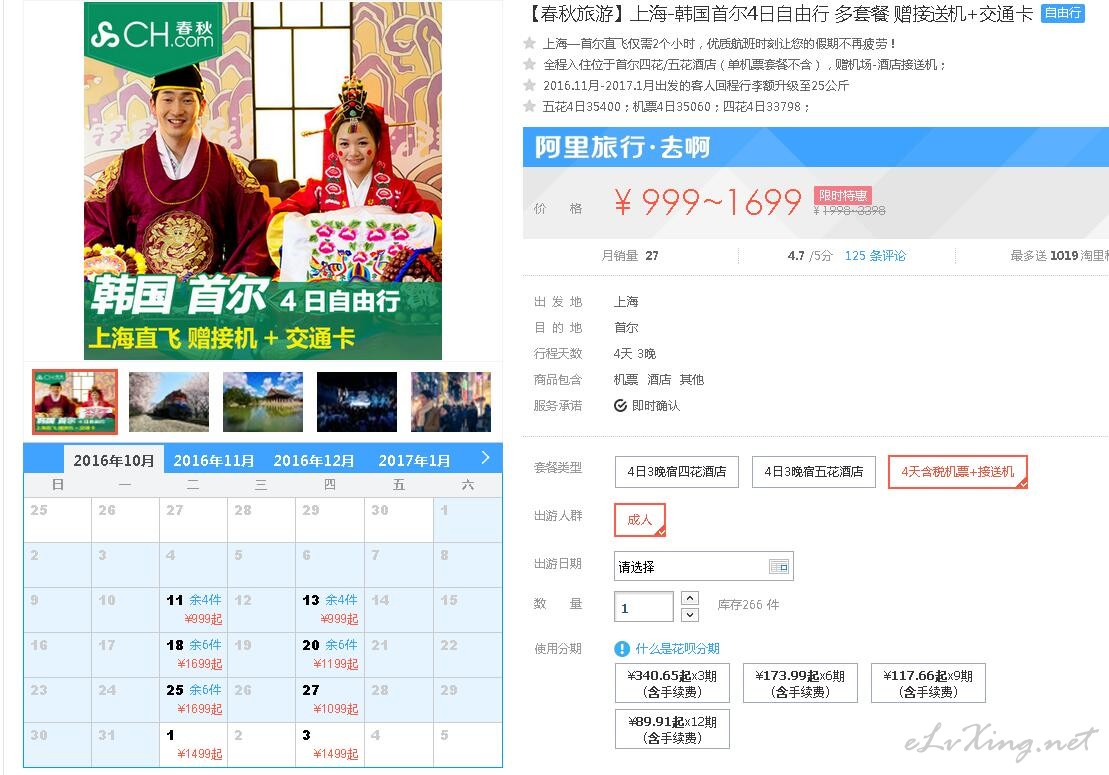Click the 即时确认 checkmark icon

pos(620,406)
